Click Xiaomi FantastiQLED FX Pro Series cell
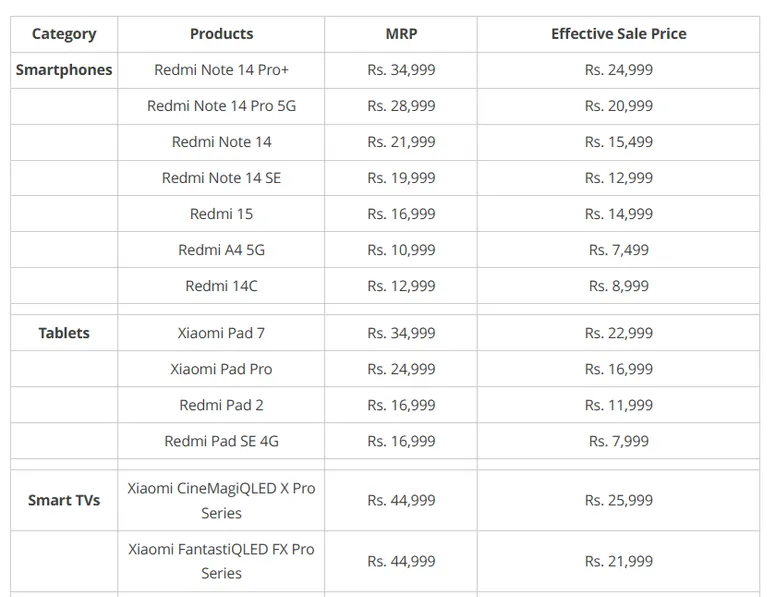The image size is (776, 597). [221, 561]
